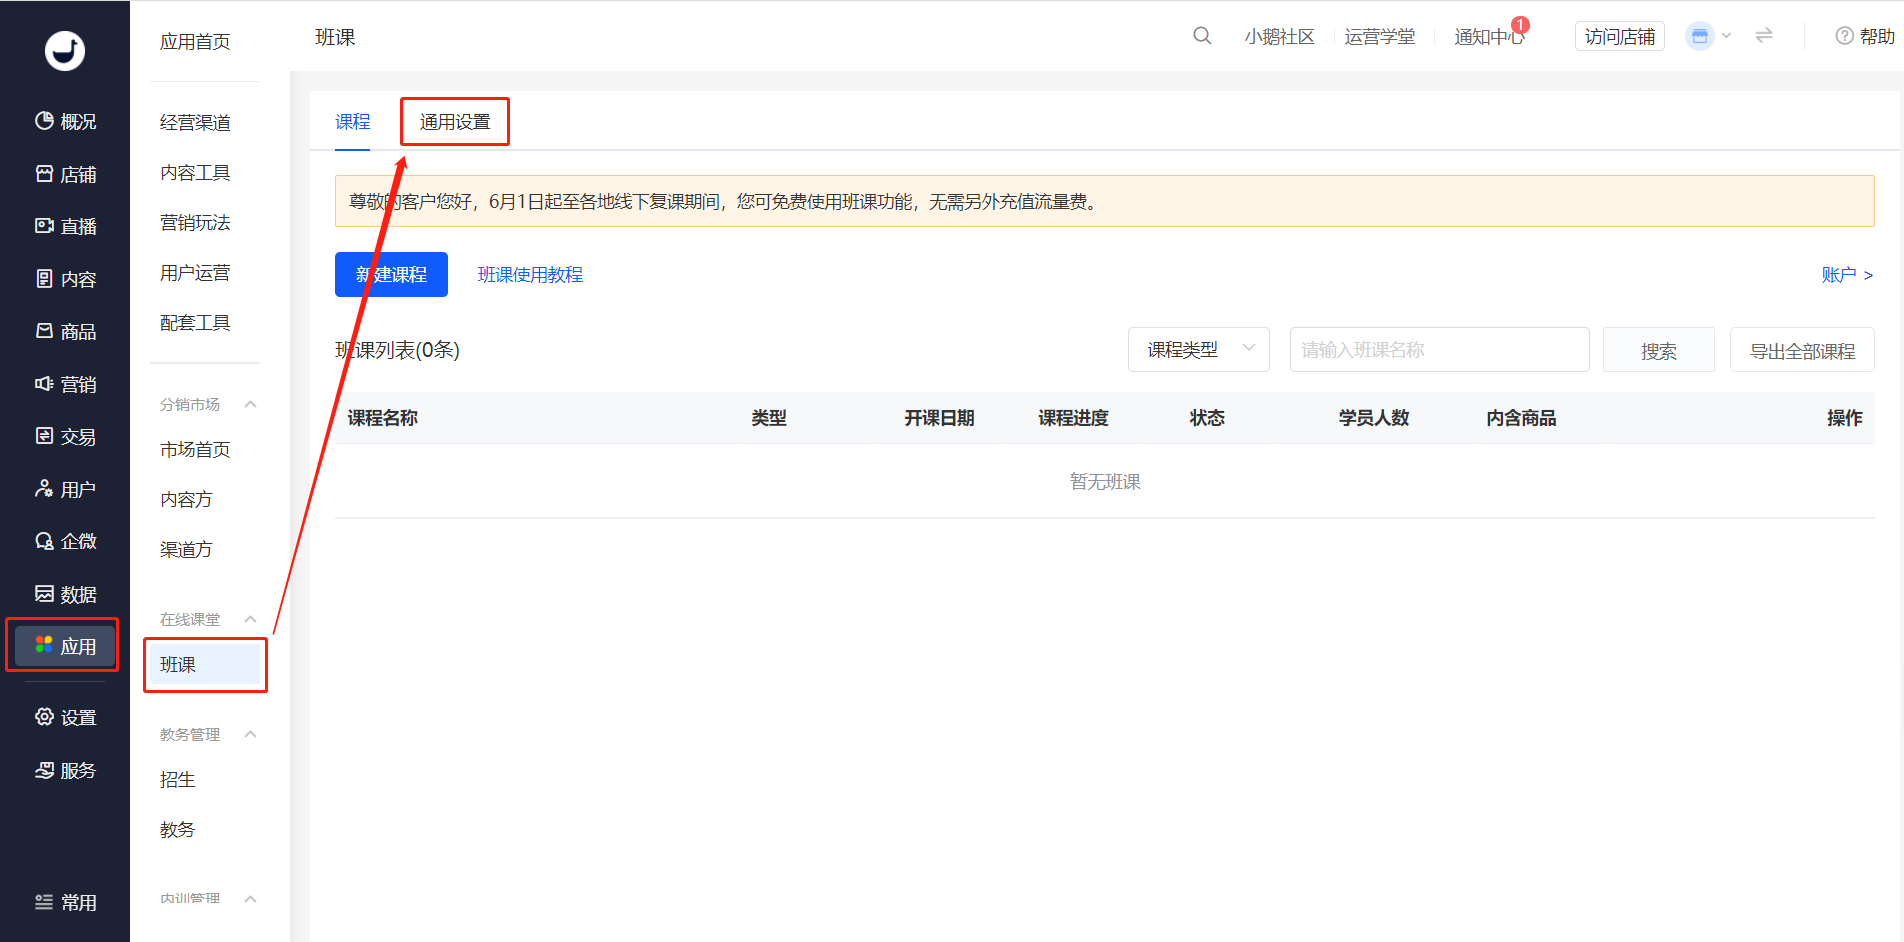Click the 搜索 button

click(1658, 350)
